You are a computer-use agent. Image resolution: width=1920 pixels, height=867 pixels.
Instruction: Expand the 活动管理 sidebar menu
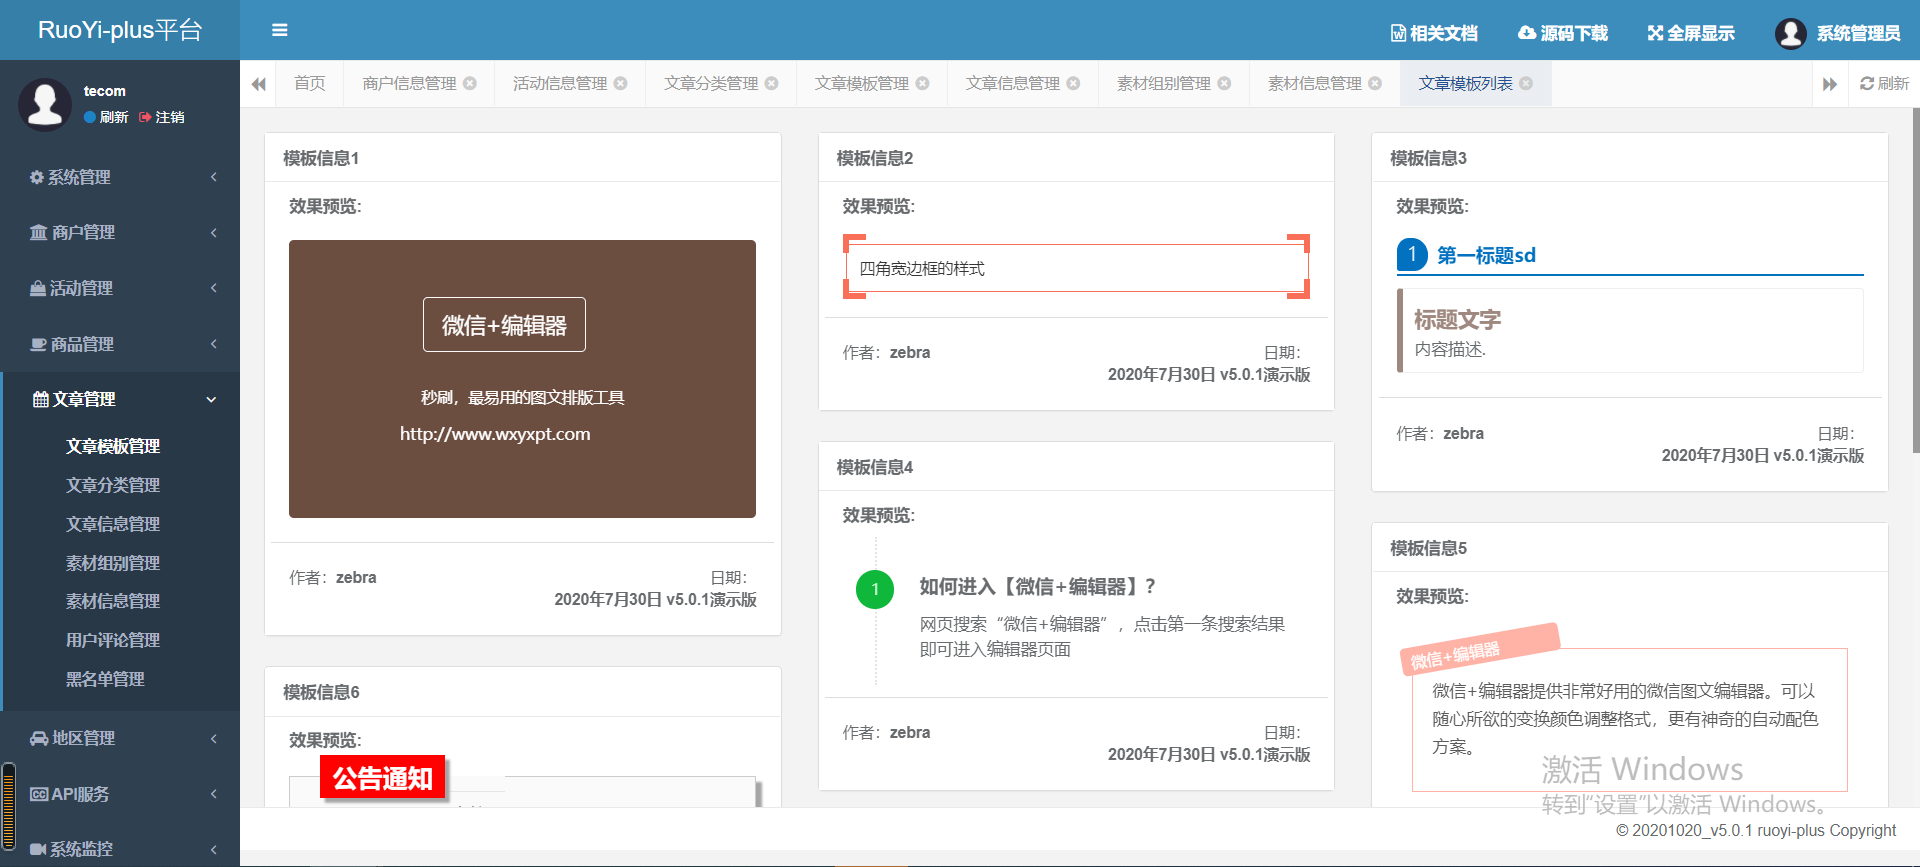[x=120, y=288]
